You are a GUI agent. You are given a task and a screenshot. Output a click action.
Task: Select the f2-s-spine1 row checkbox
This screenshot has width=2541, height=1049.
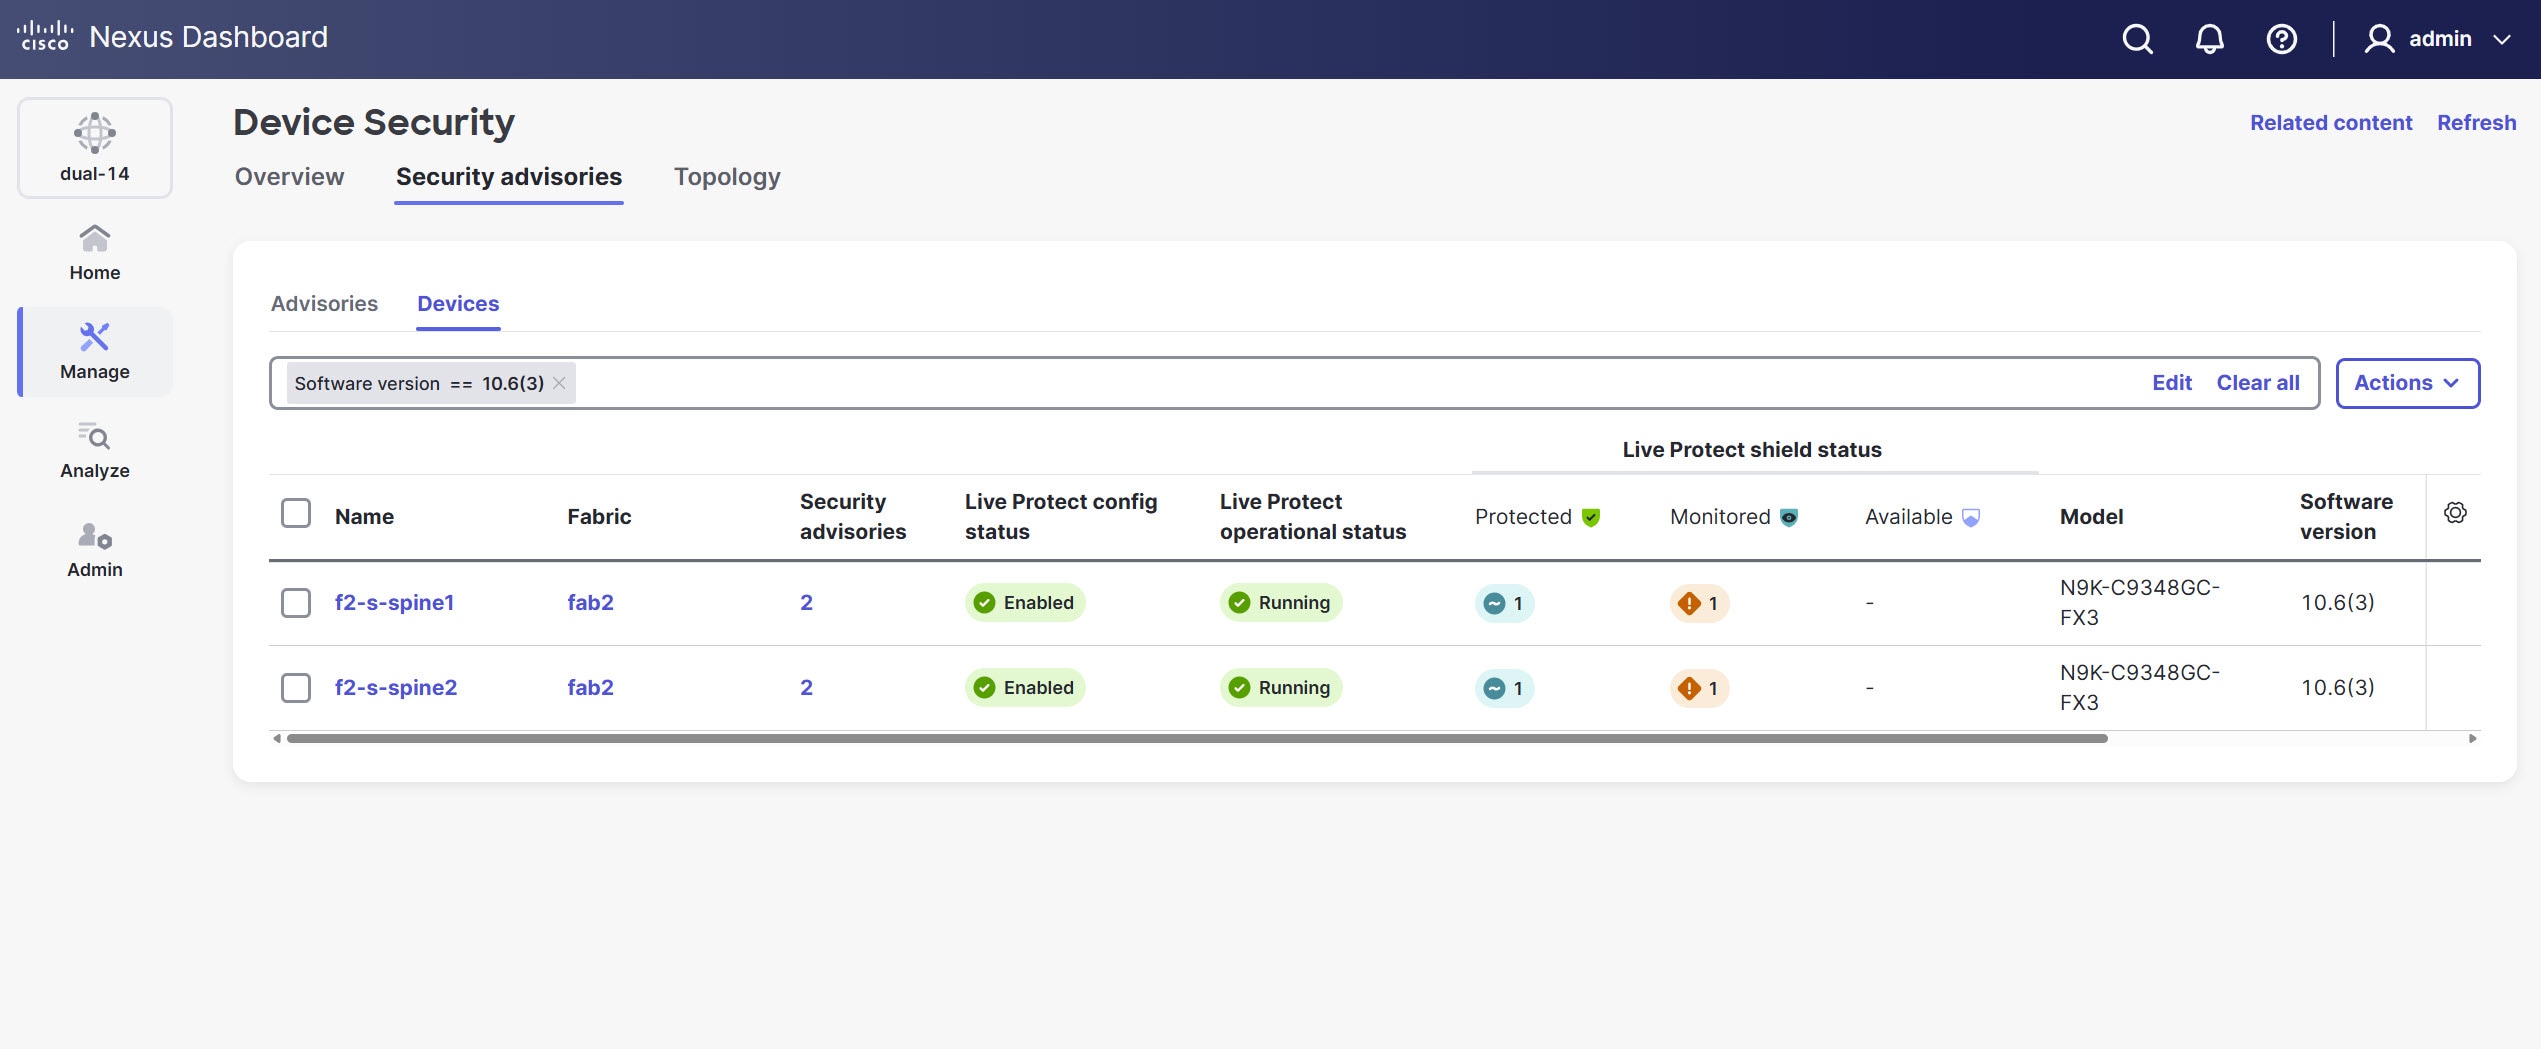click(x=296, y=602)
